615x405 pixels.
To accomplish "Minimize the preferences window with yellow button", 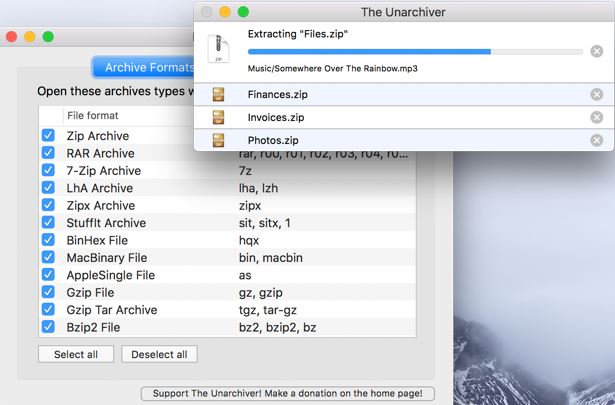I will (x=30, y=37).
